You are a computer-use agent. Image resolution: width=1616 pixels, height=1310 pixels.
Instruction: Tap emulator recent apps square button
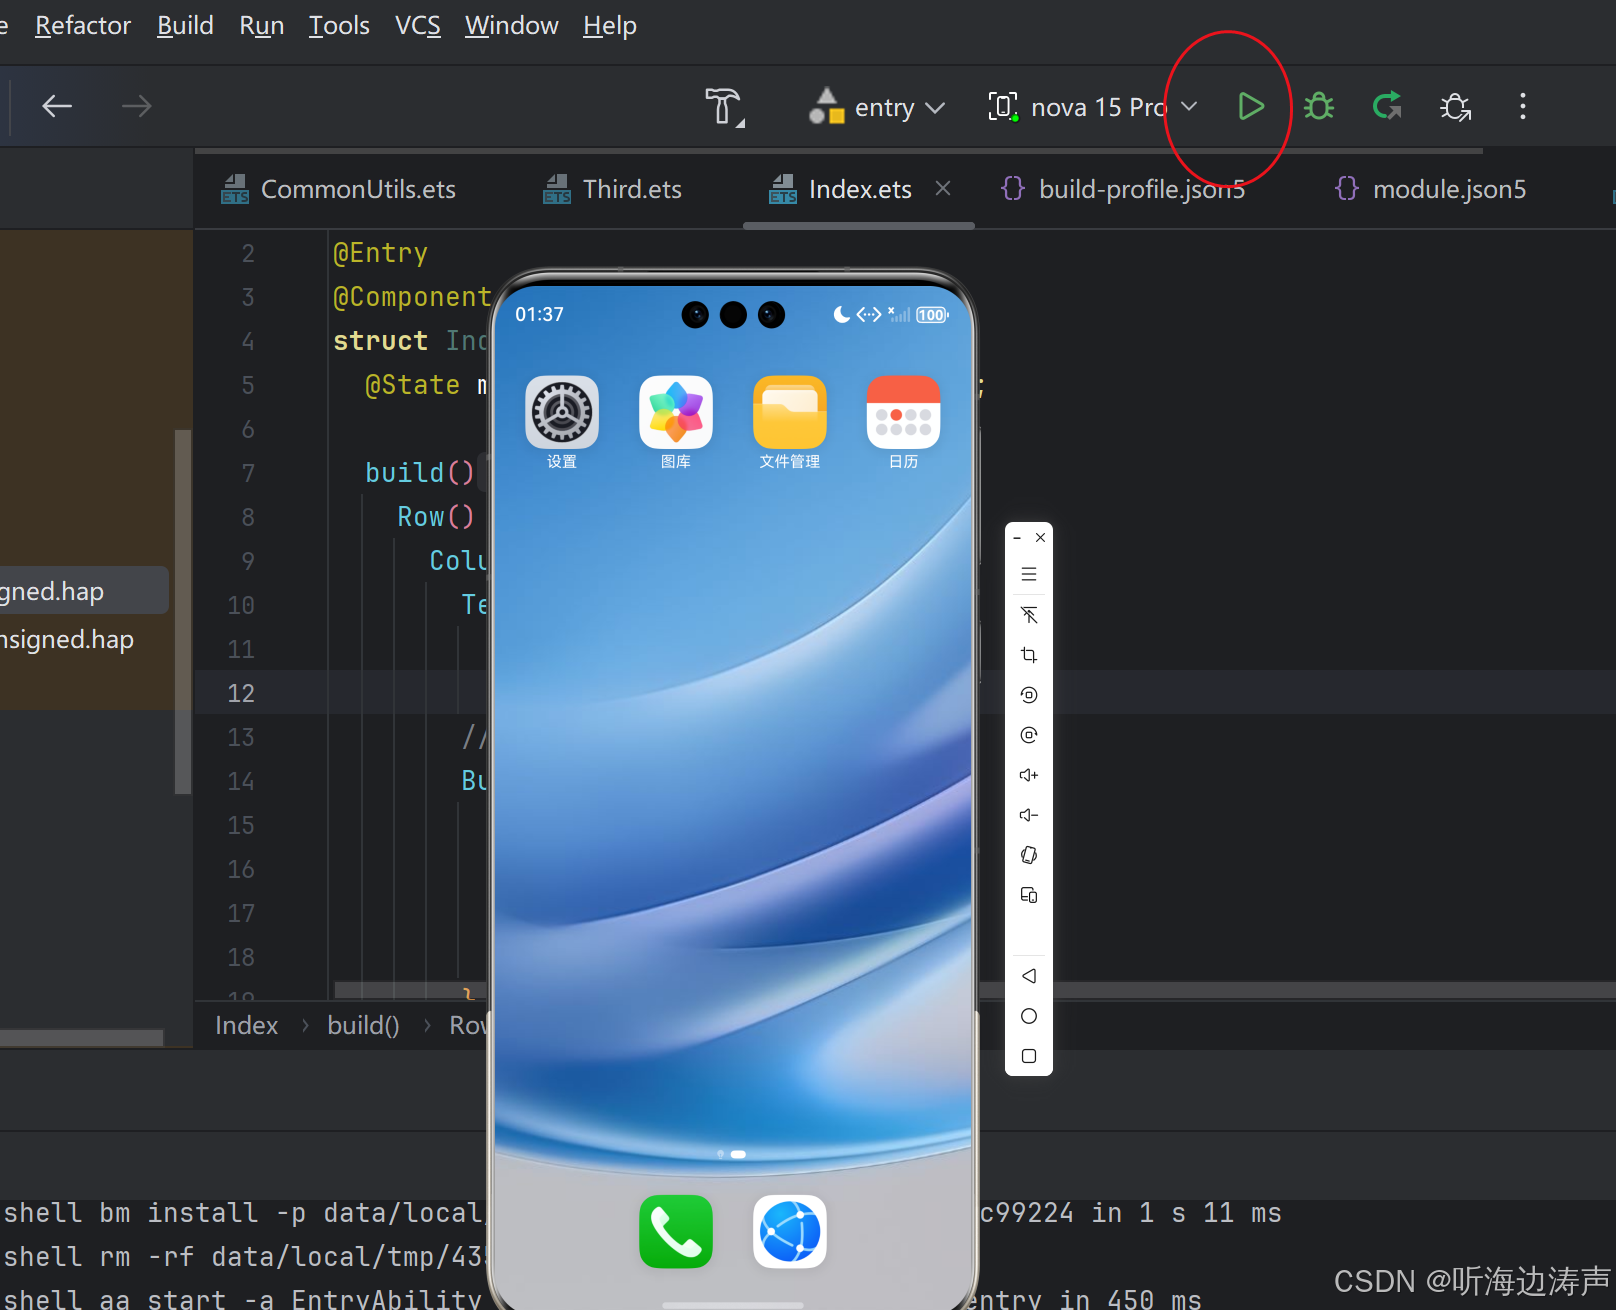click(x=1029, y=1056)
